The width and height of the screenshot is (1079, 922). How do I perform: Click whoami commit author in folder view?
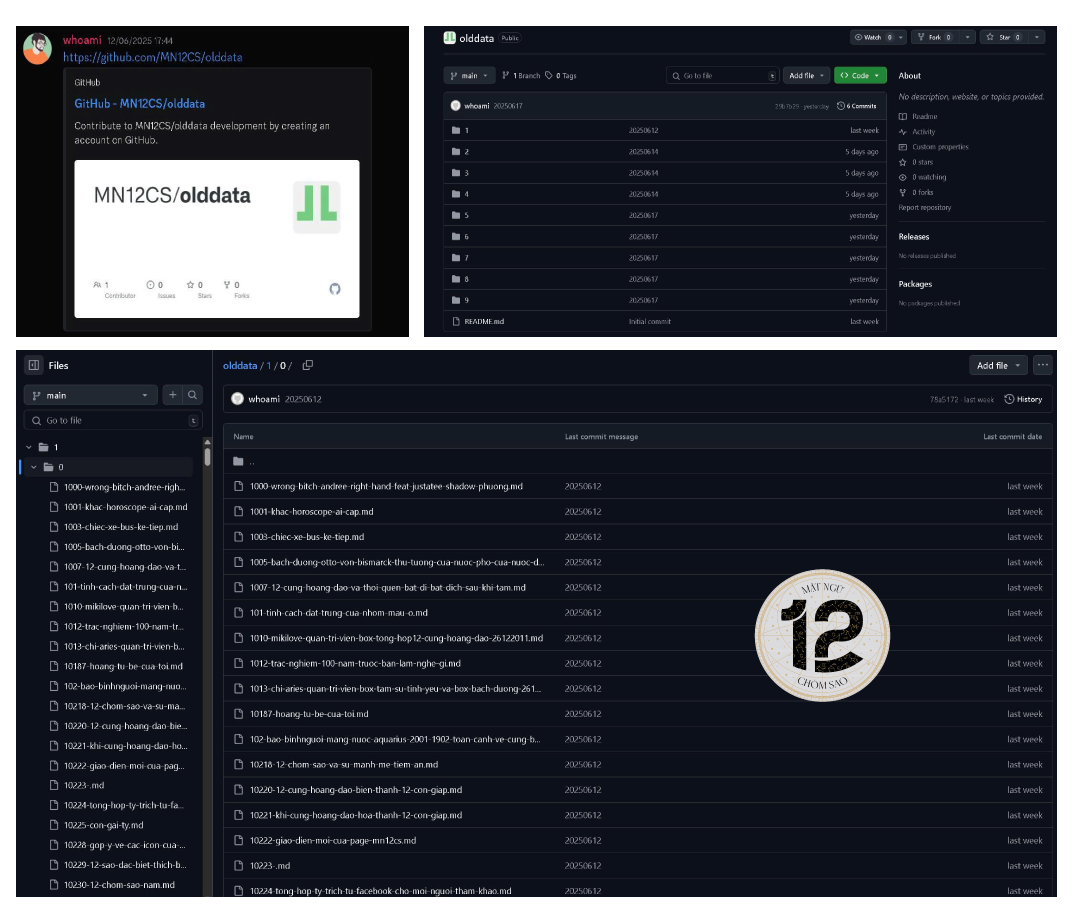264,399
